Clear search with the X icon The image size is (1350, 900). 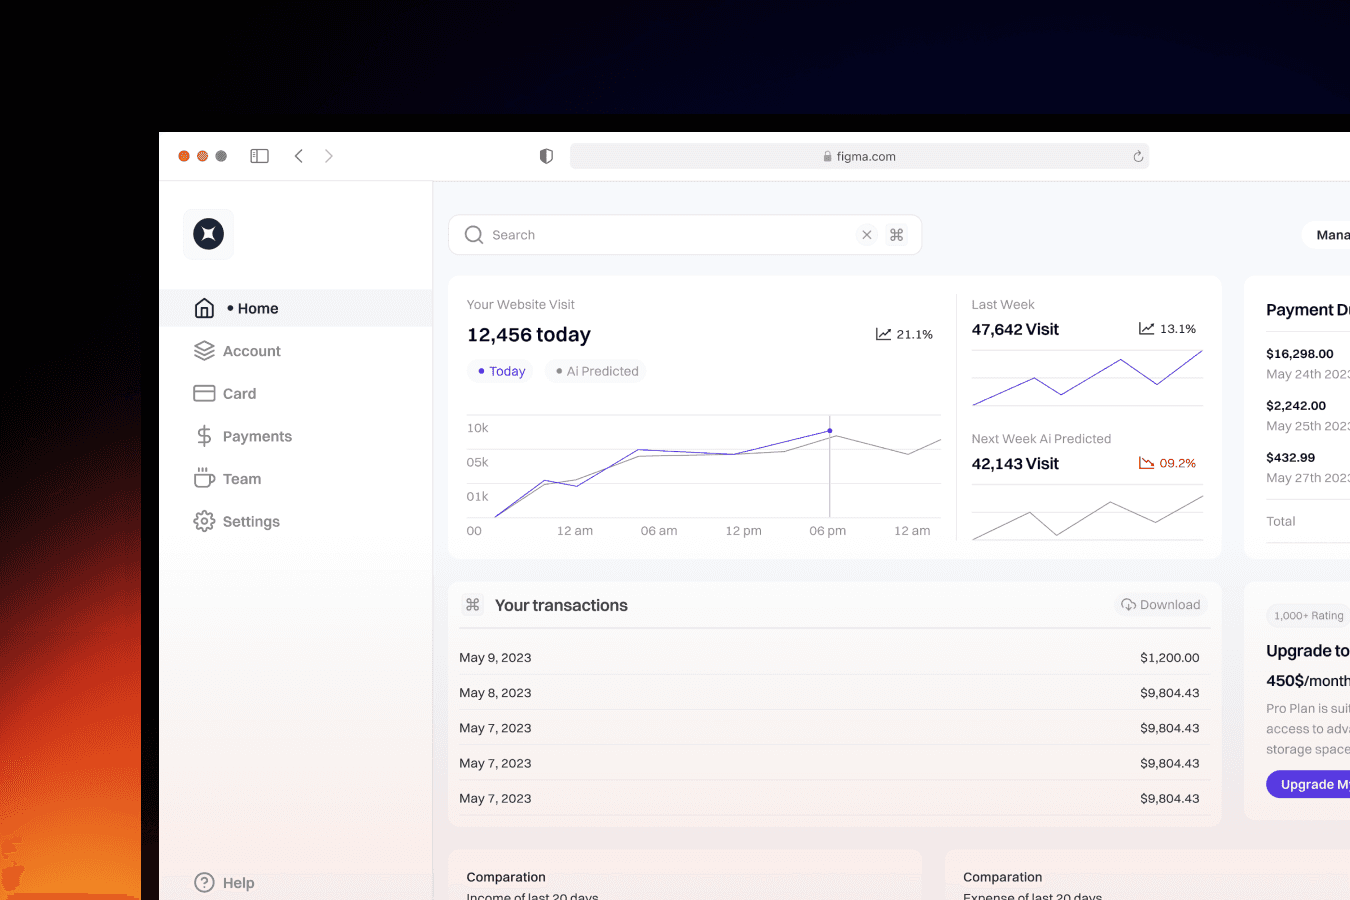coord(867,235)
